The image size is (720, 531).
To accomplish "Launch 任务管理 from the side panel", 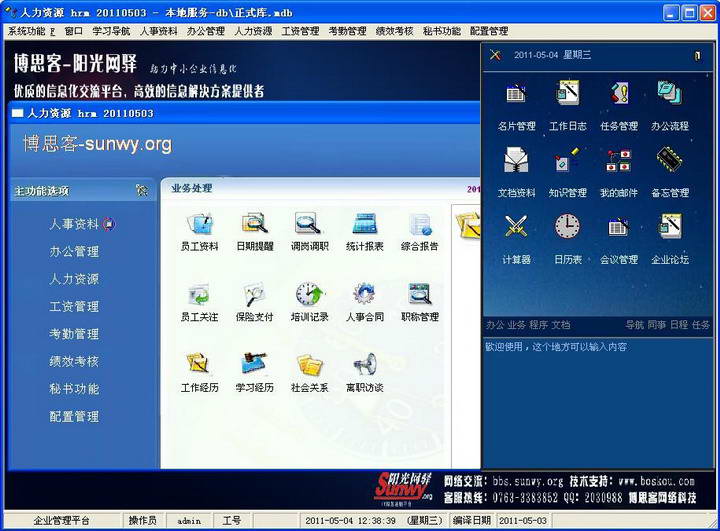I will coord(619,93).
